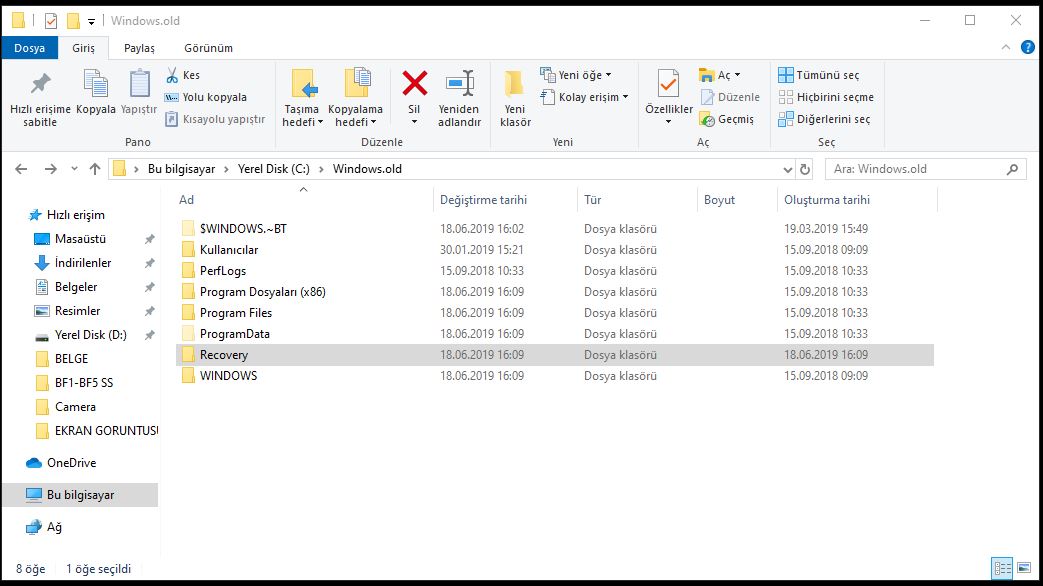Click Kısayolu yapıştır option
This screenshot has height=586, width=1043.
216,119
